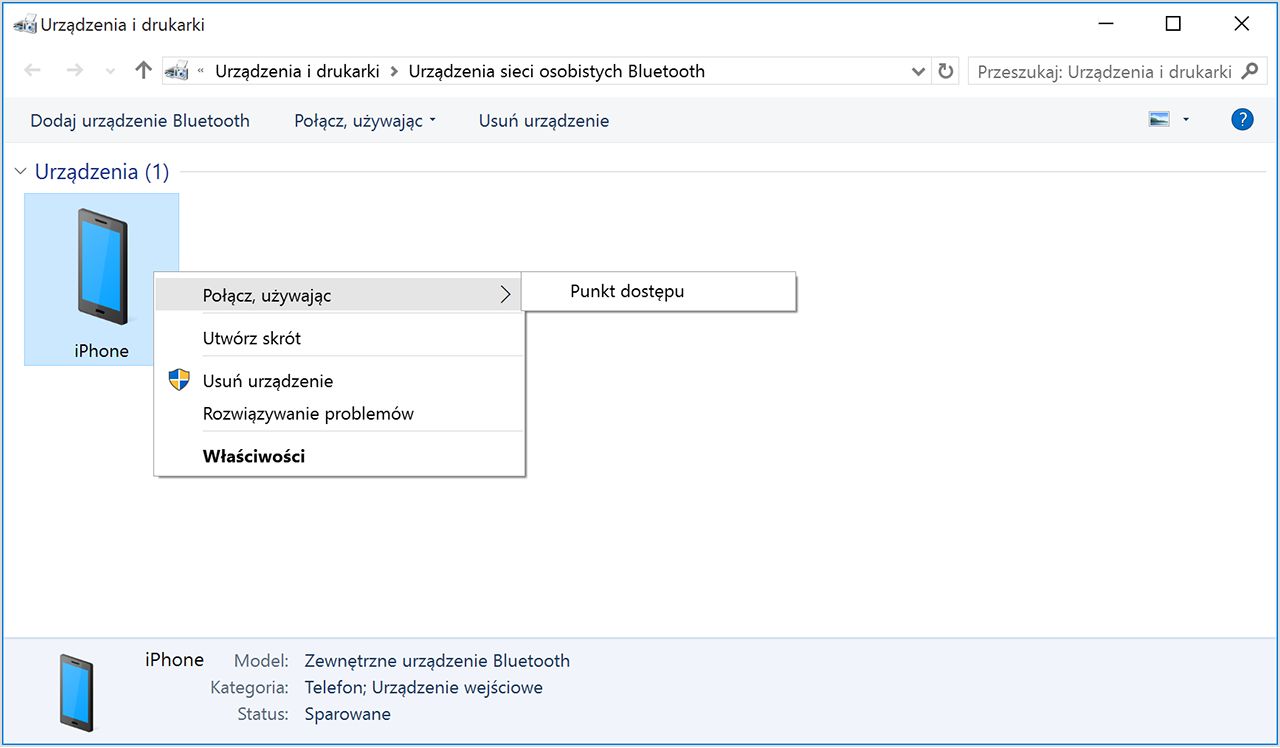Click the iPhone icon in details pane
The image size is (1280, 748).
click(x=76, y=691)
